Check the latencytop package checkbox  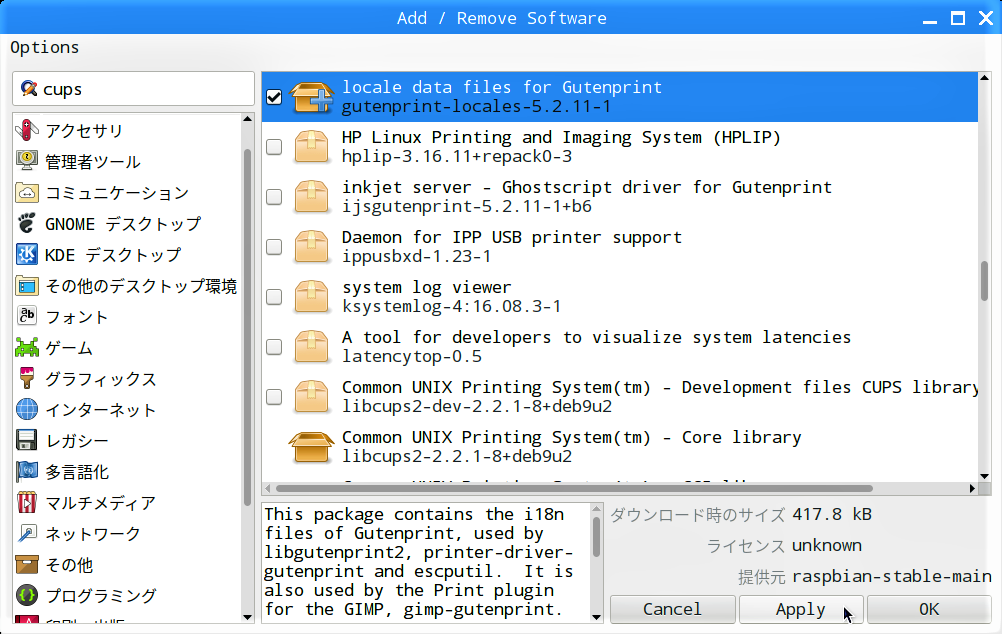point(274,346)
